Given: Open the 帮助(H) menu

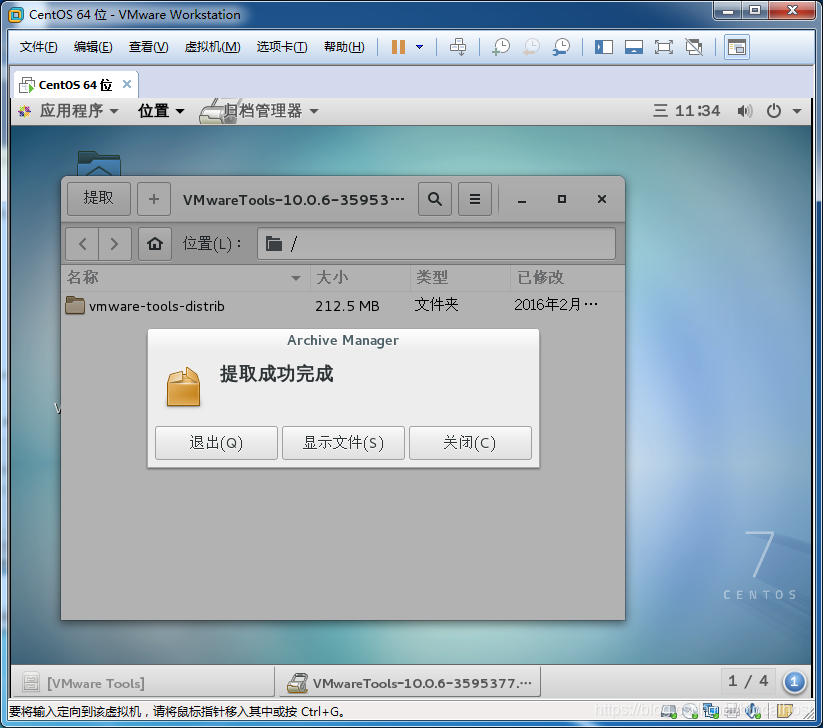Looking at the screenshot, I should click(x=344, y=47).
